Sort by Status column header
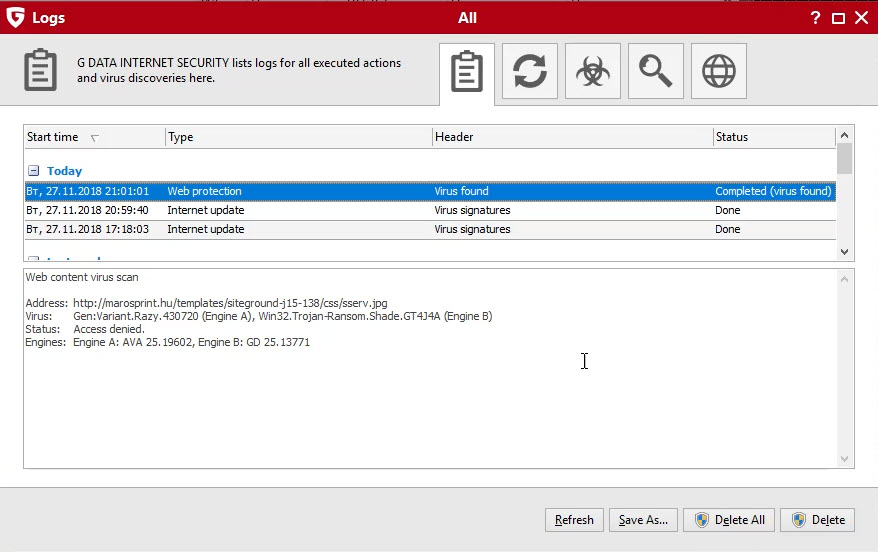Screen dimensions: 878x552 pos(774,137)
